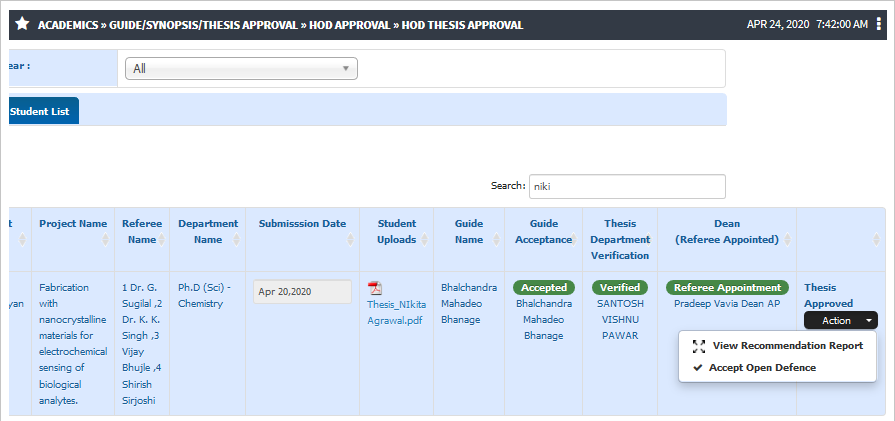Click the checkmark icon beside Accept Open Defence

pos(697,368)
